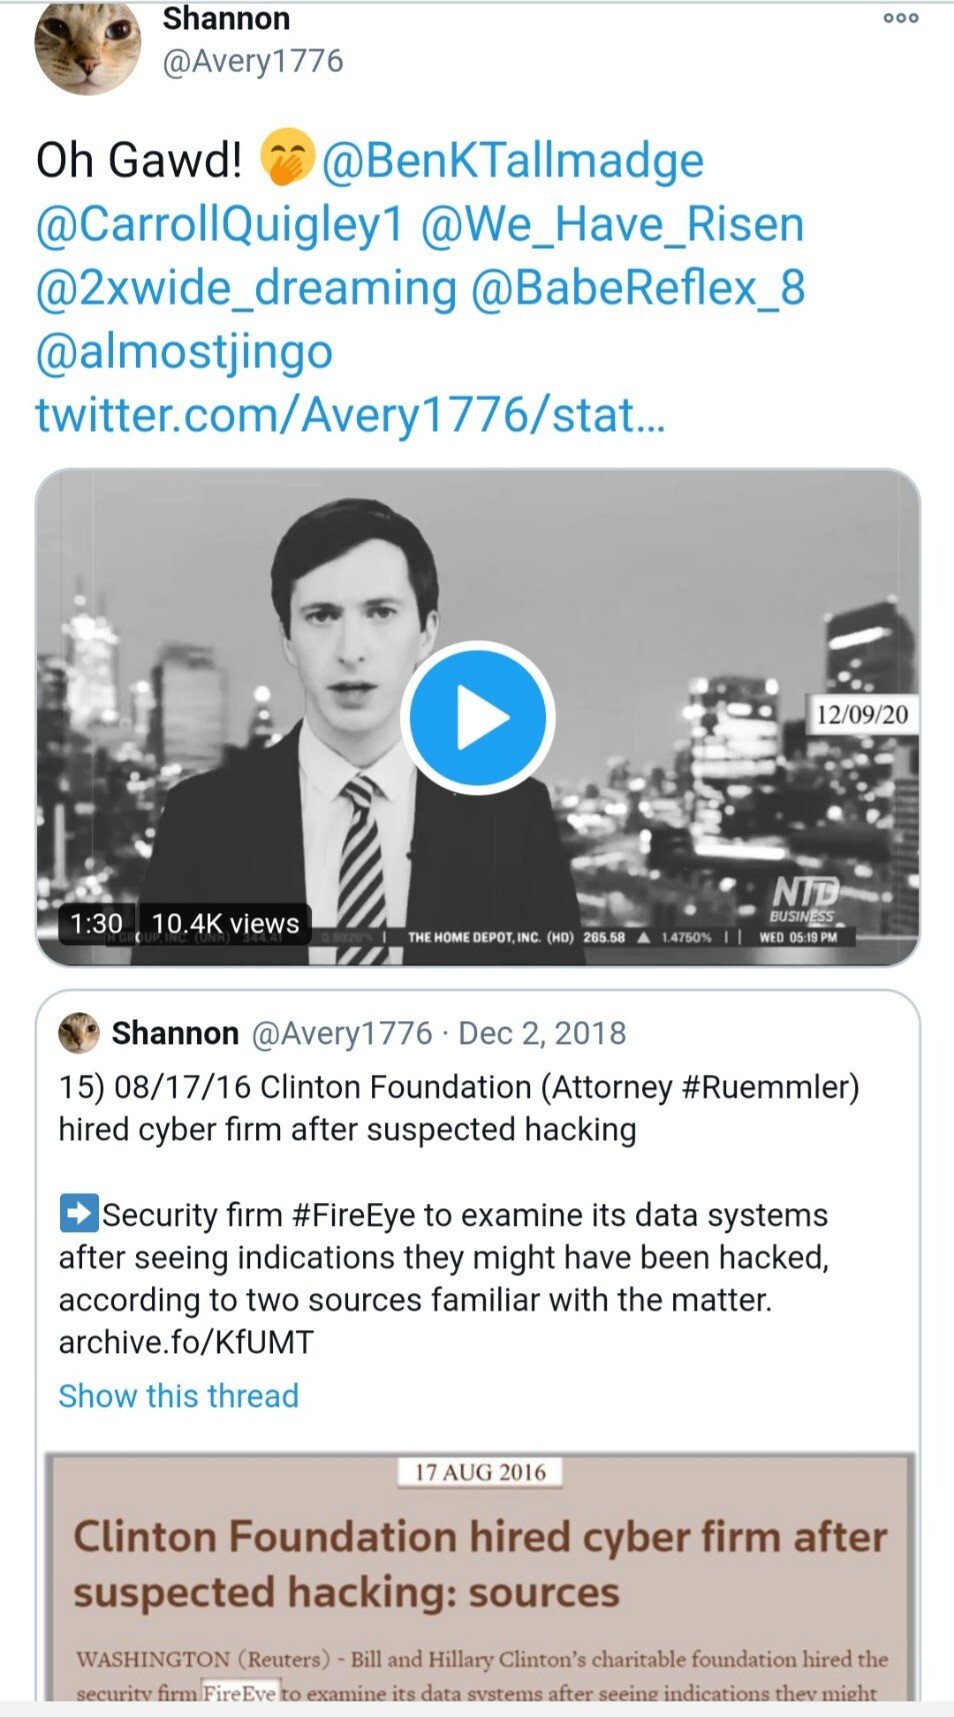Image resolution: width=954 pixels, height=1717 pixels.
Task: Click the #Ruemmler hashtag
Action: tap(770, 1087)
